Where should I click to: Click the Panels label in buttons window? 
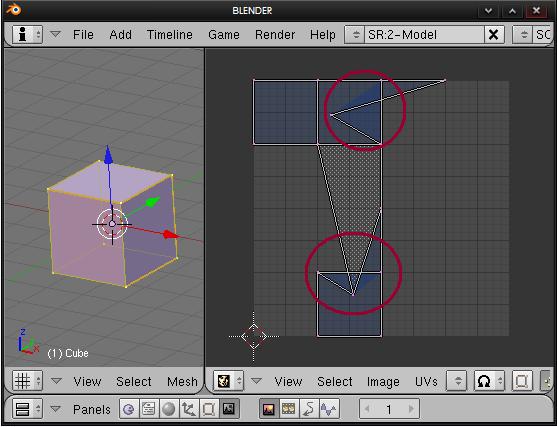[x=92, y=410]
